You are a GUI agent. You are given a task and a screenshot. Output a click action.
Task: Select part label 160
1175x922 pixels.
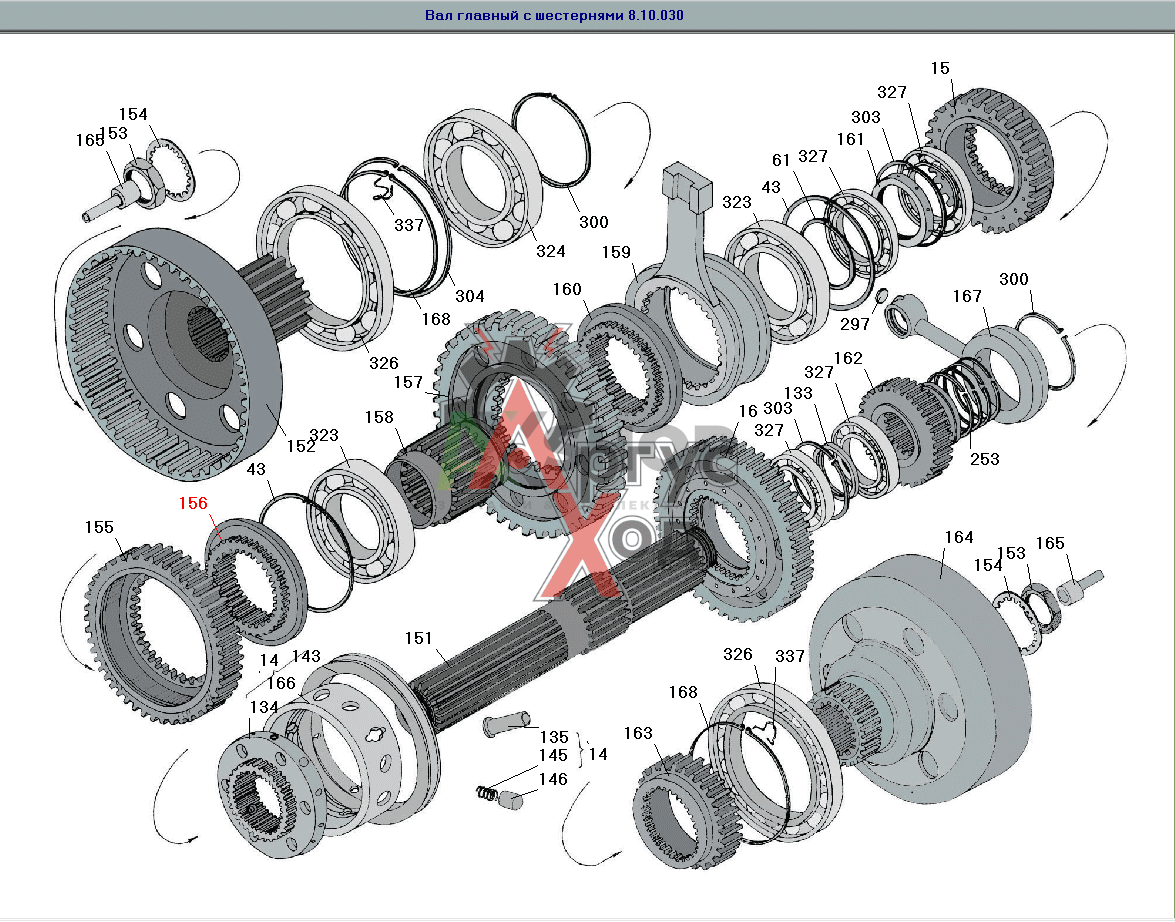tap(566, 289)
